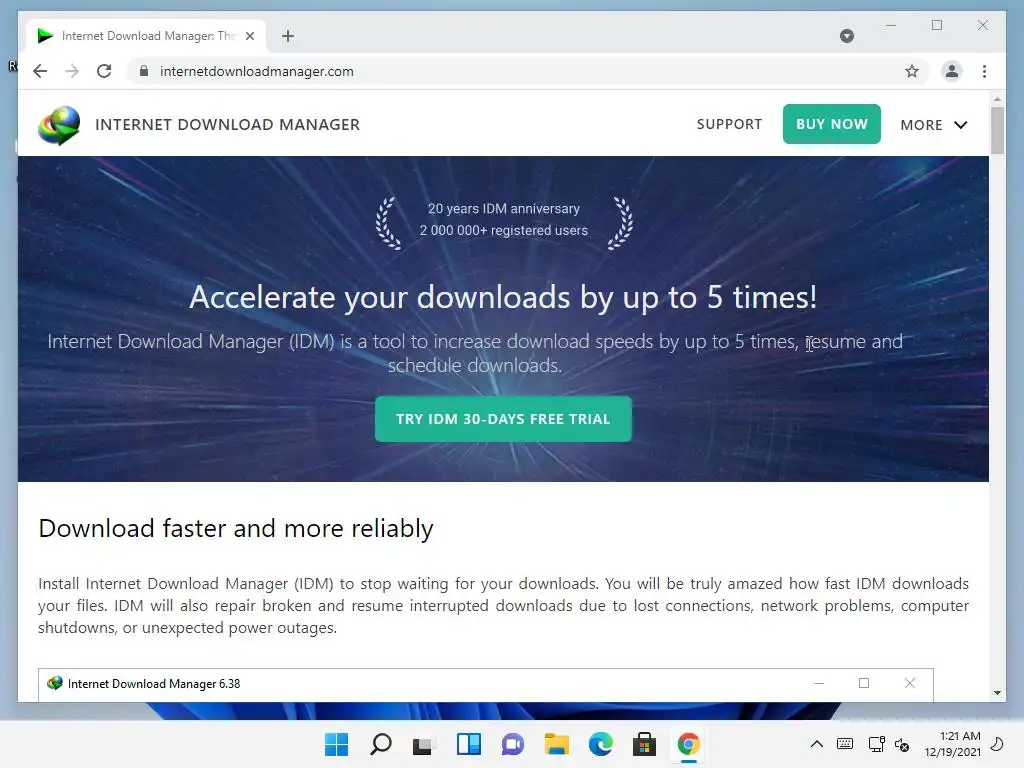Go back using the back arrow
Image resolution: width=1024 pixels, height=768 pixels.
[40, 71]
